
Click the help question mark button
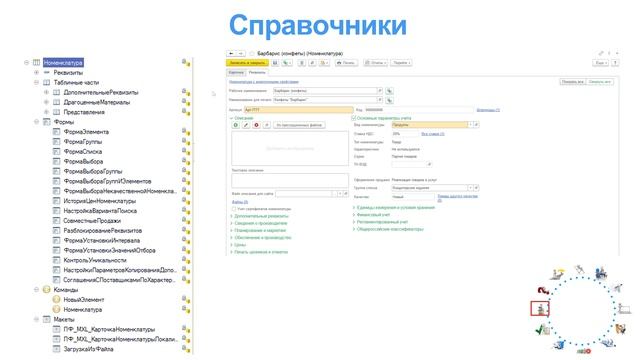pyautogui.click(x=615, y=63)
